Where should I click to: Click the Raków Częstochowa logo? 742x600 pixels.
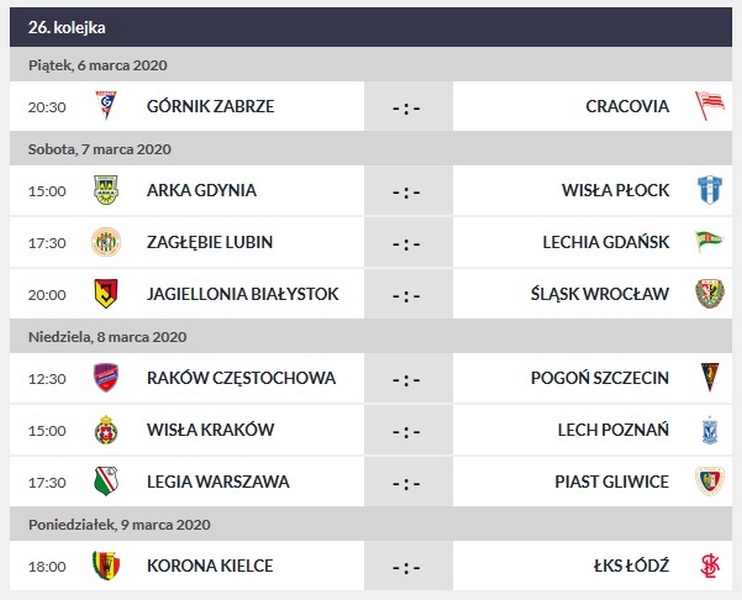click(106, 378)
